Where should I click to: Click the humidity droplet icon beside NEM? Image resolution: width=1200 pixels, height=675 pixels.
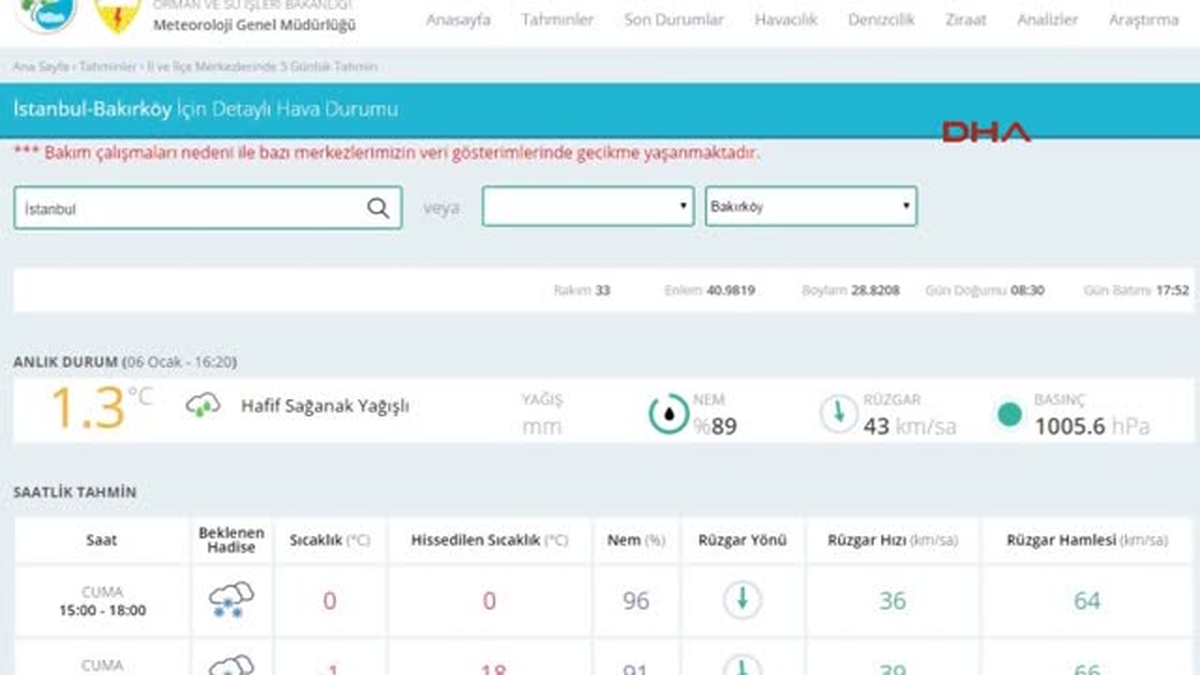click(x=668, y=414)
